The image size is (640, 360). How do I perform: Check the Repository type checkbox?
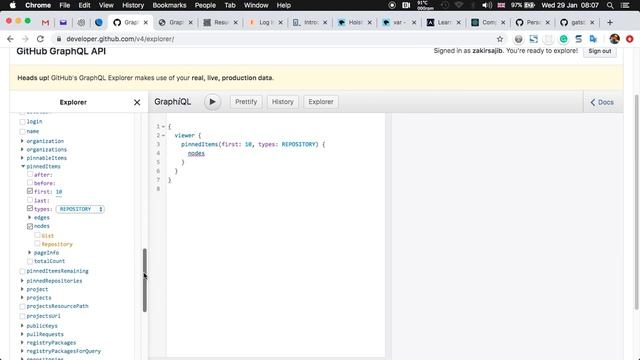37,244
